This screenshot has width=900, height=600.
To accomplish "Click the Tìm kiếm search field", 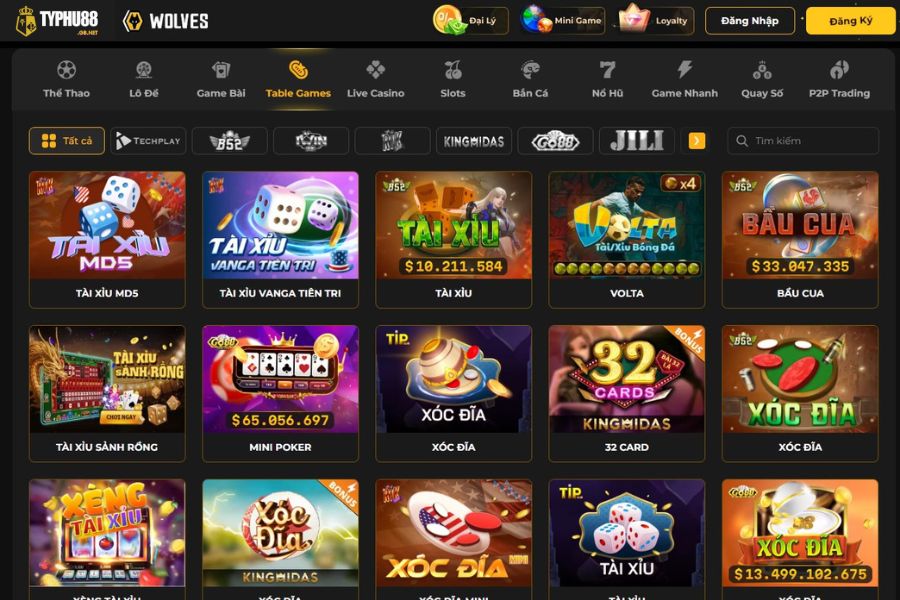I will (x=803, y=141).
